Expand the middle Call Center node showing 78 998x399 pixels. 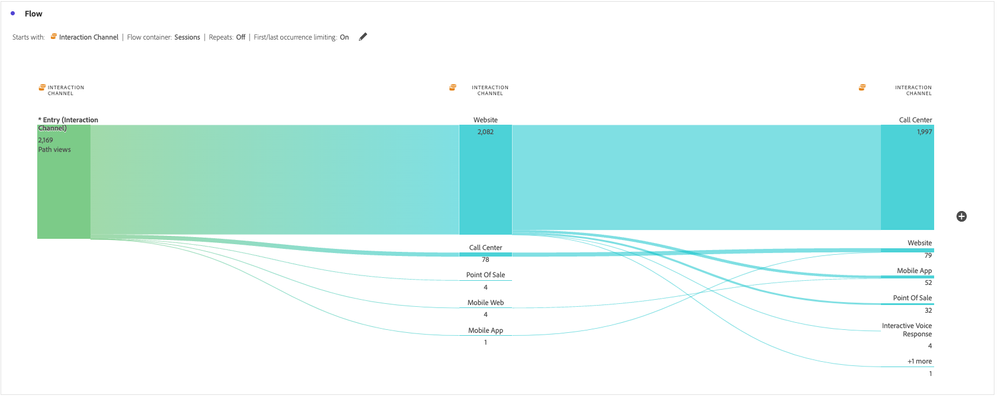[486, 253]
